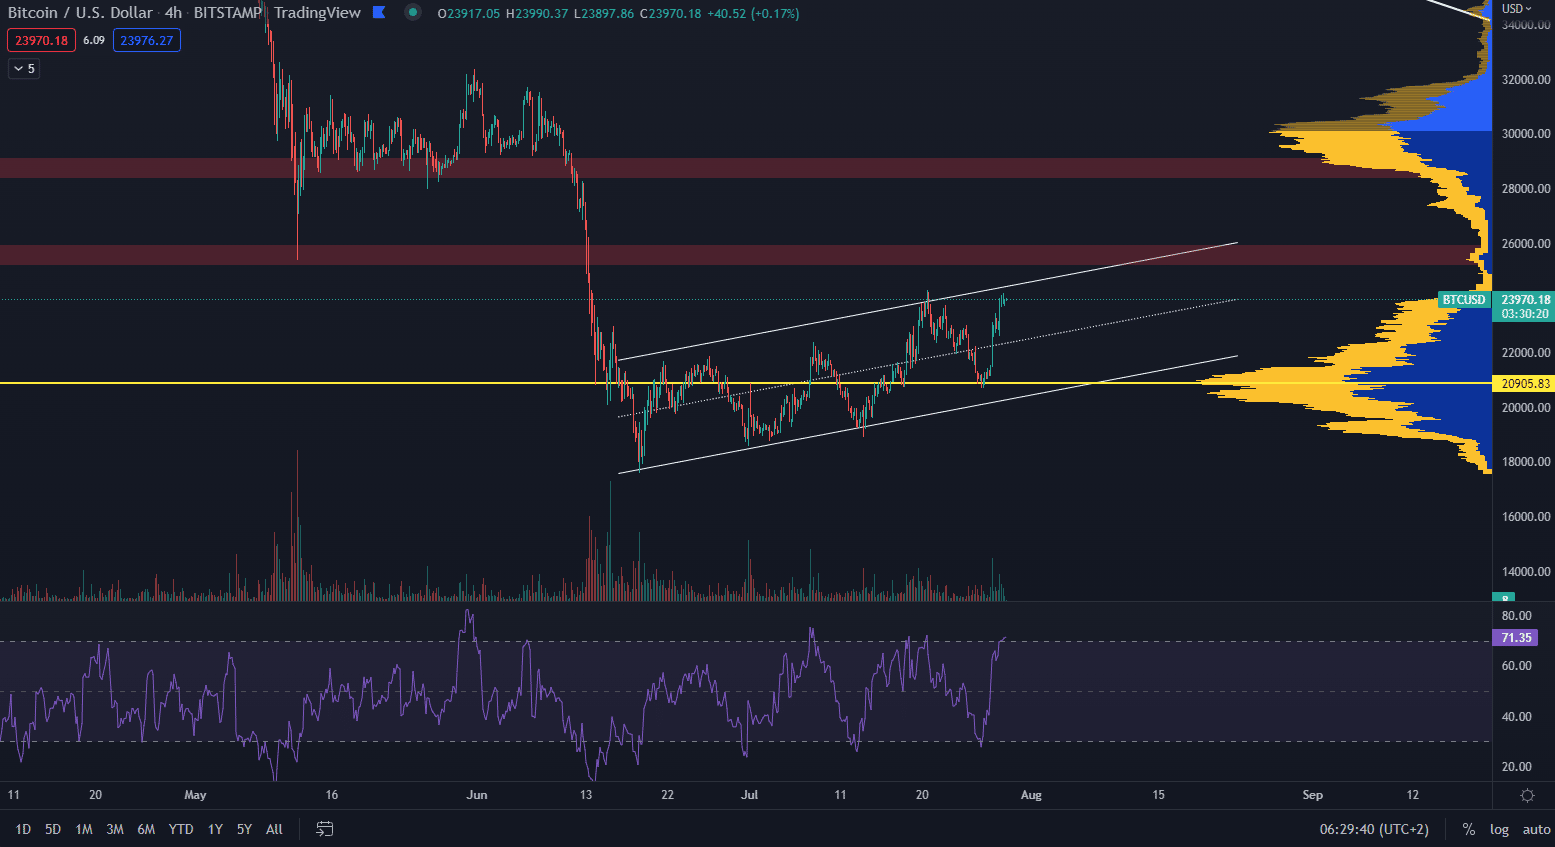This screenshot has width=1555, height=847.
Task: Click the yellow 20905.83 price label
Action: pyautogui.click(x=1524, y=384)
